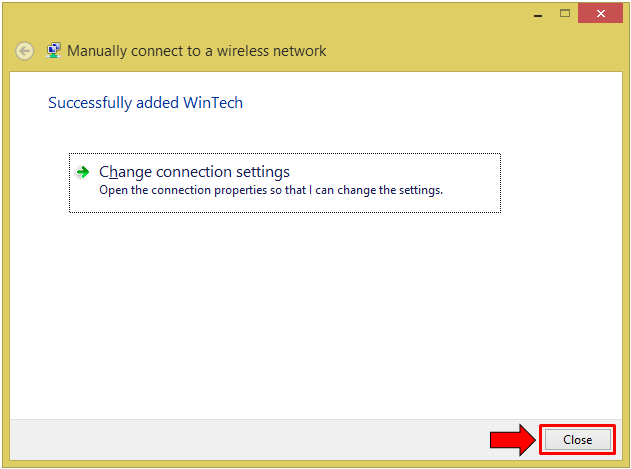Click the 'Open the connection properties' description text
631x469 pixels.
tap(270, 190)
